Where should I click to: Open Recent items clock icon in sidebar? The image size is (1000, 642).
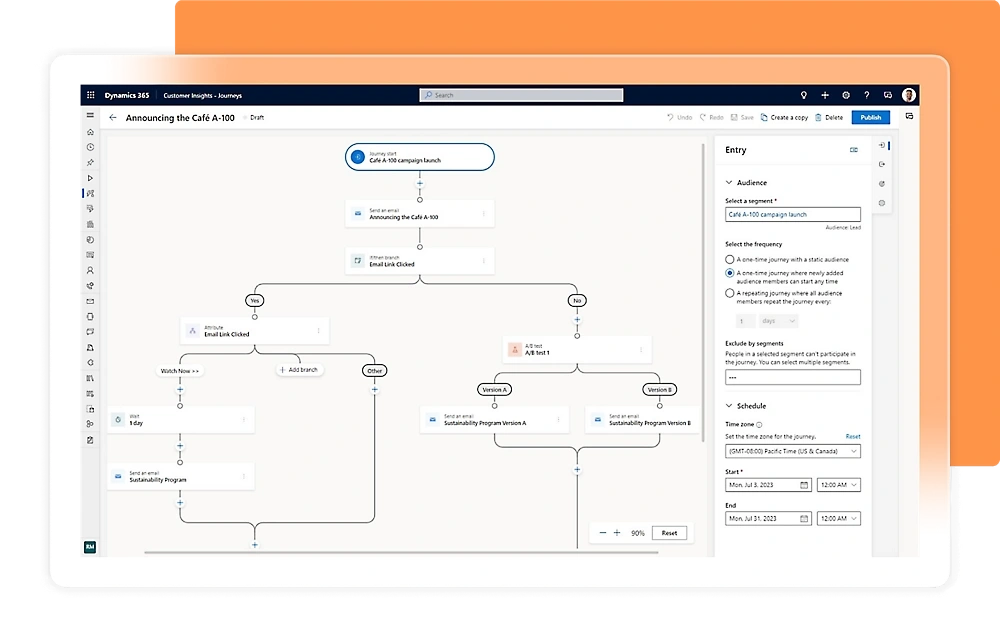[90, 147]
